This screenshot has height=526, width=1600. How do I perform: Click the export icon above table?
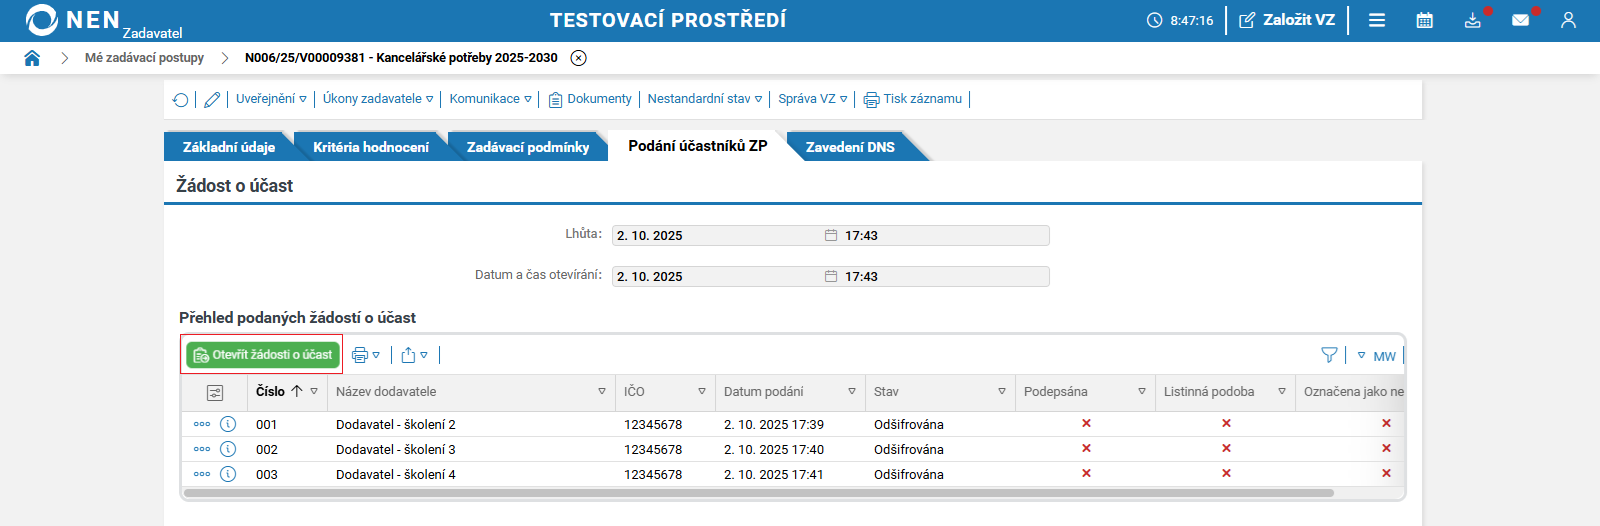(408, 355)
